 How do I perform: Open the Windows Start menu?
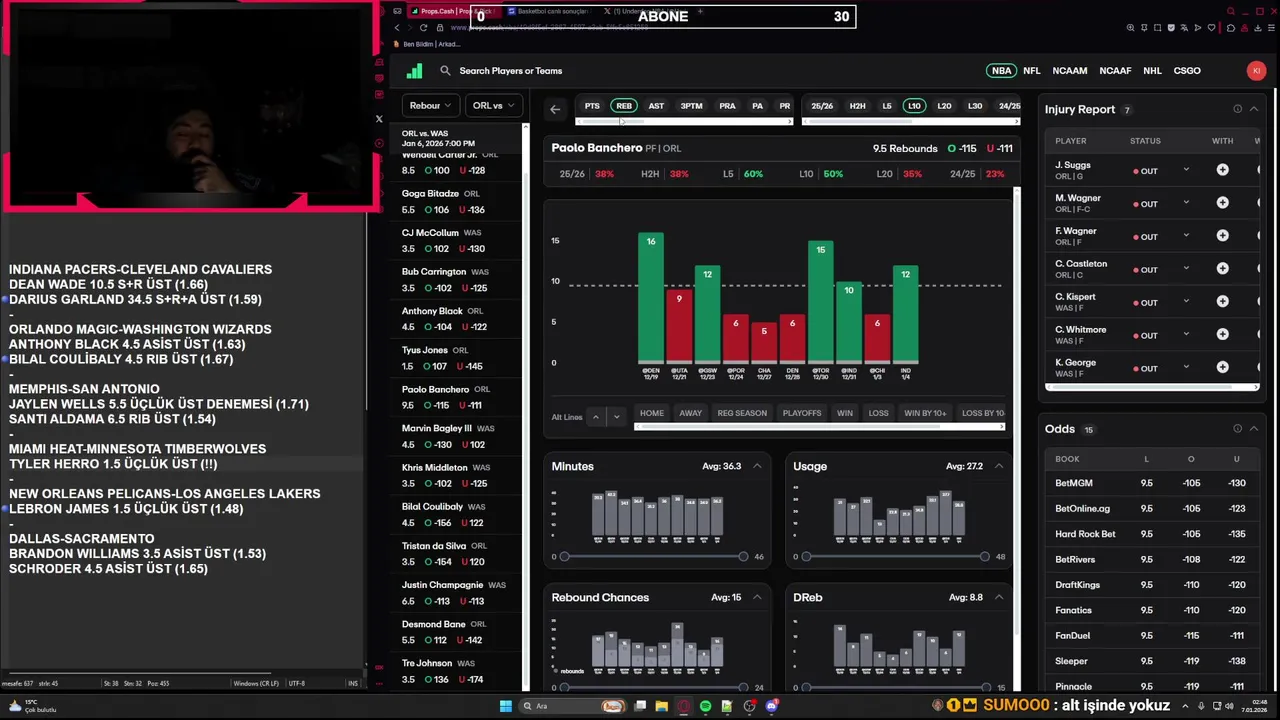click(506, 706)
